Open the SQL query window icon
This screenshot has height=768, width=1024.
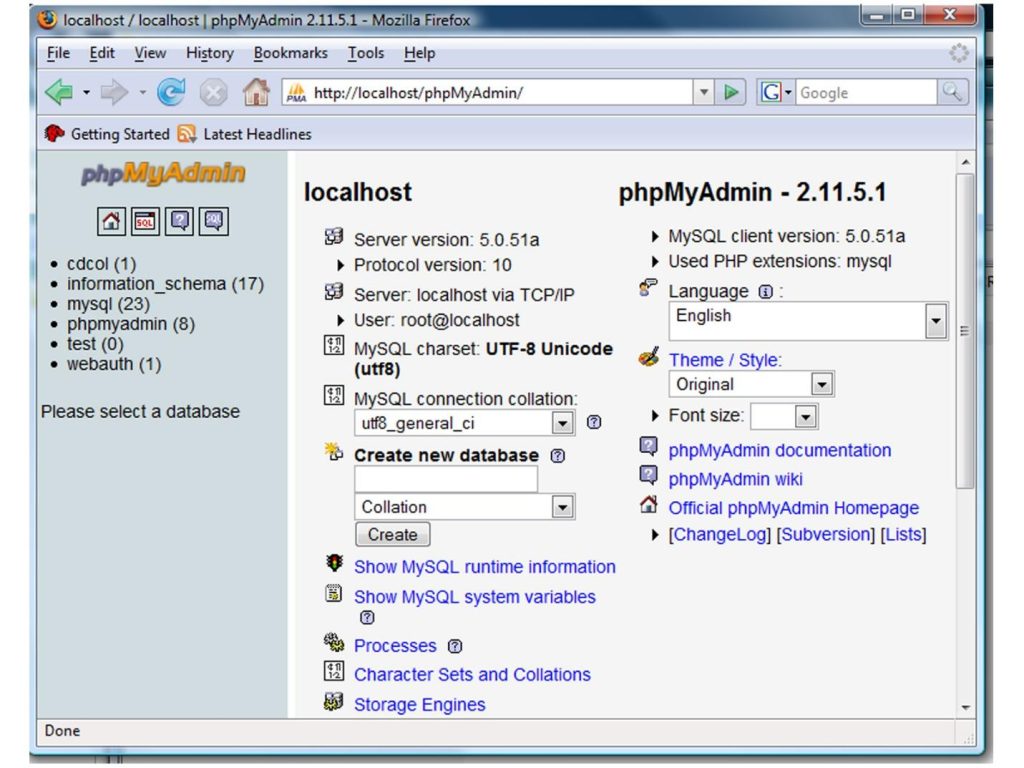coord(145,221)
